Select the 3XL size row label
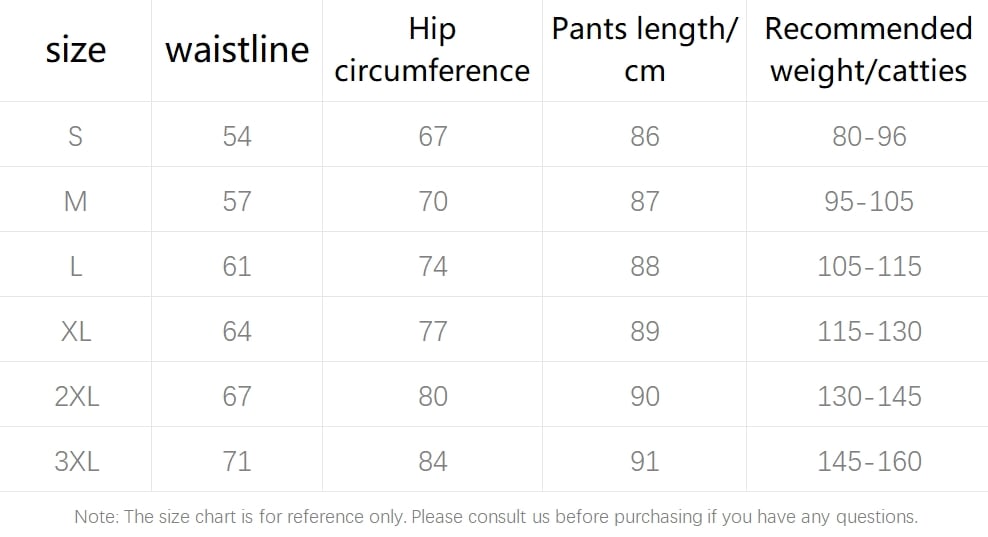 click(x=77, y=461)
